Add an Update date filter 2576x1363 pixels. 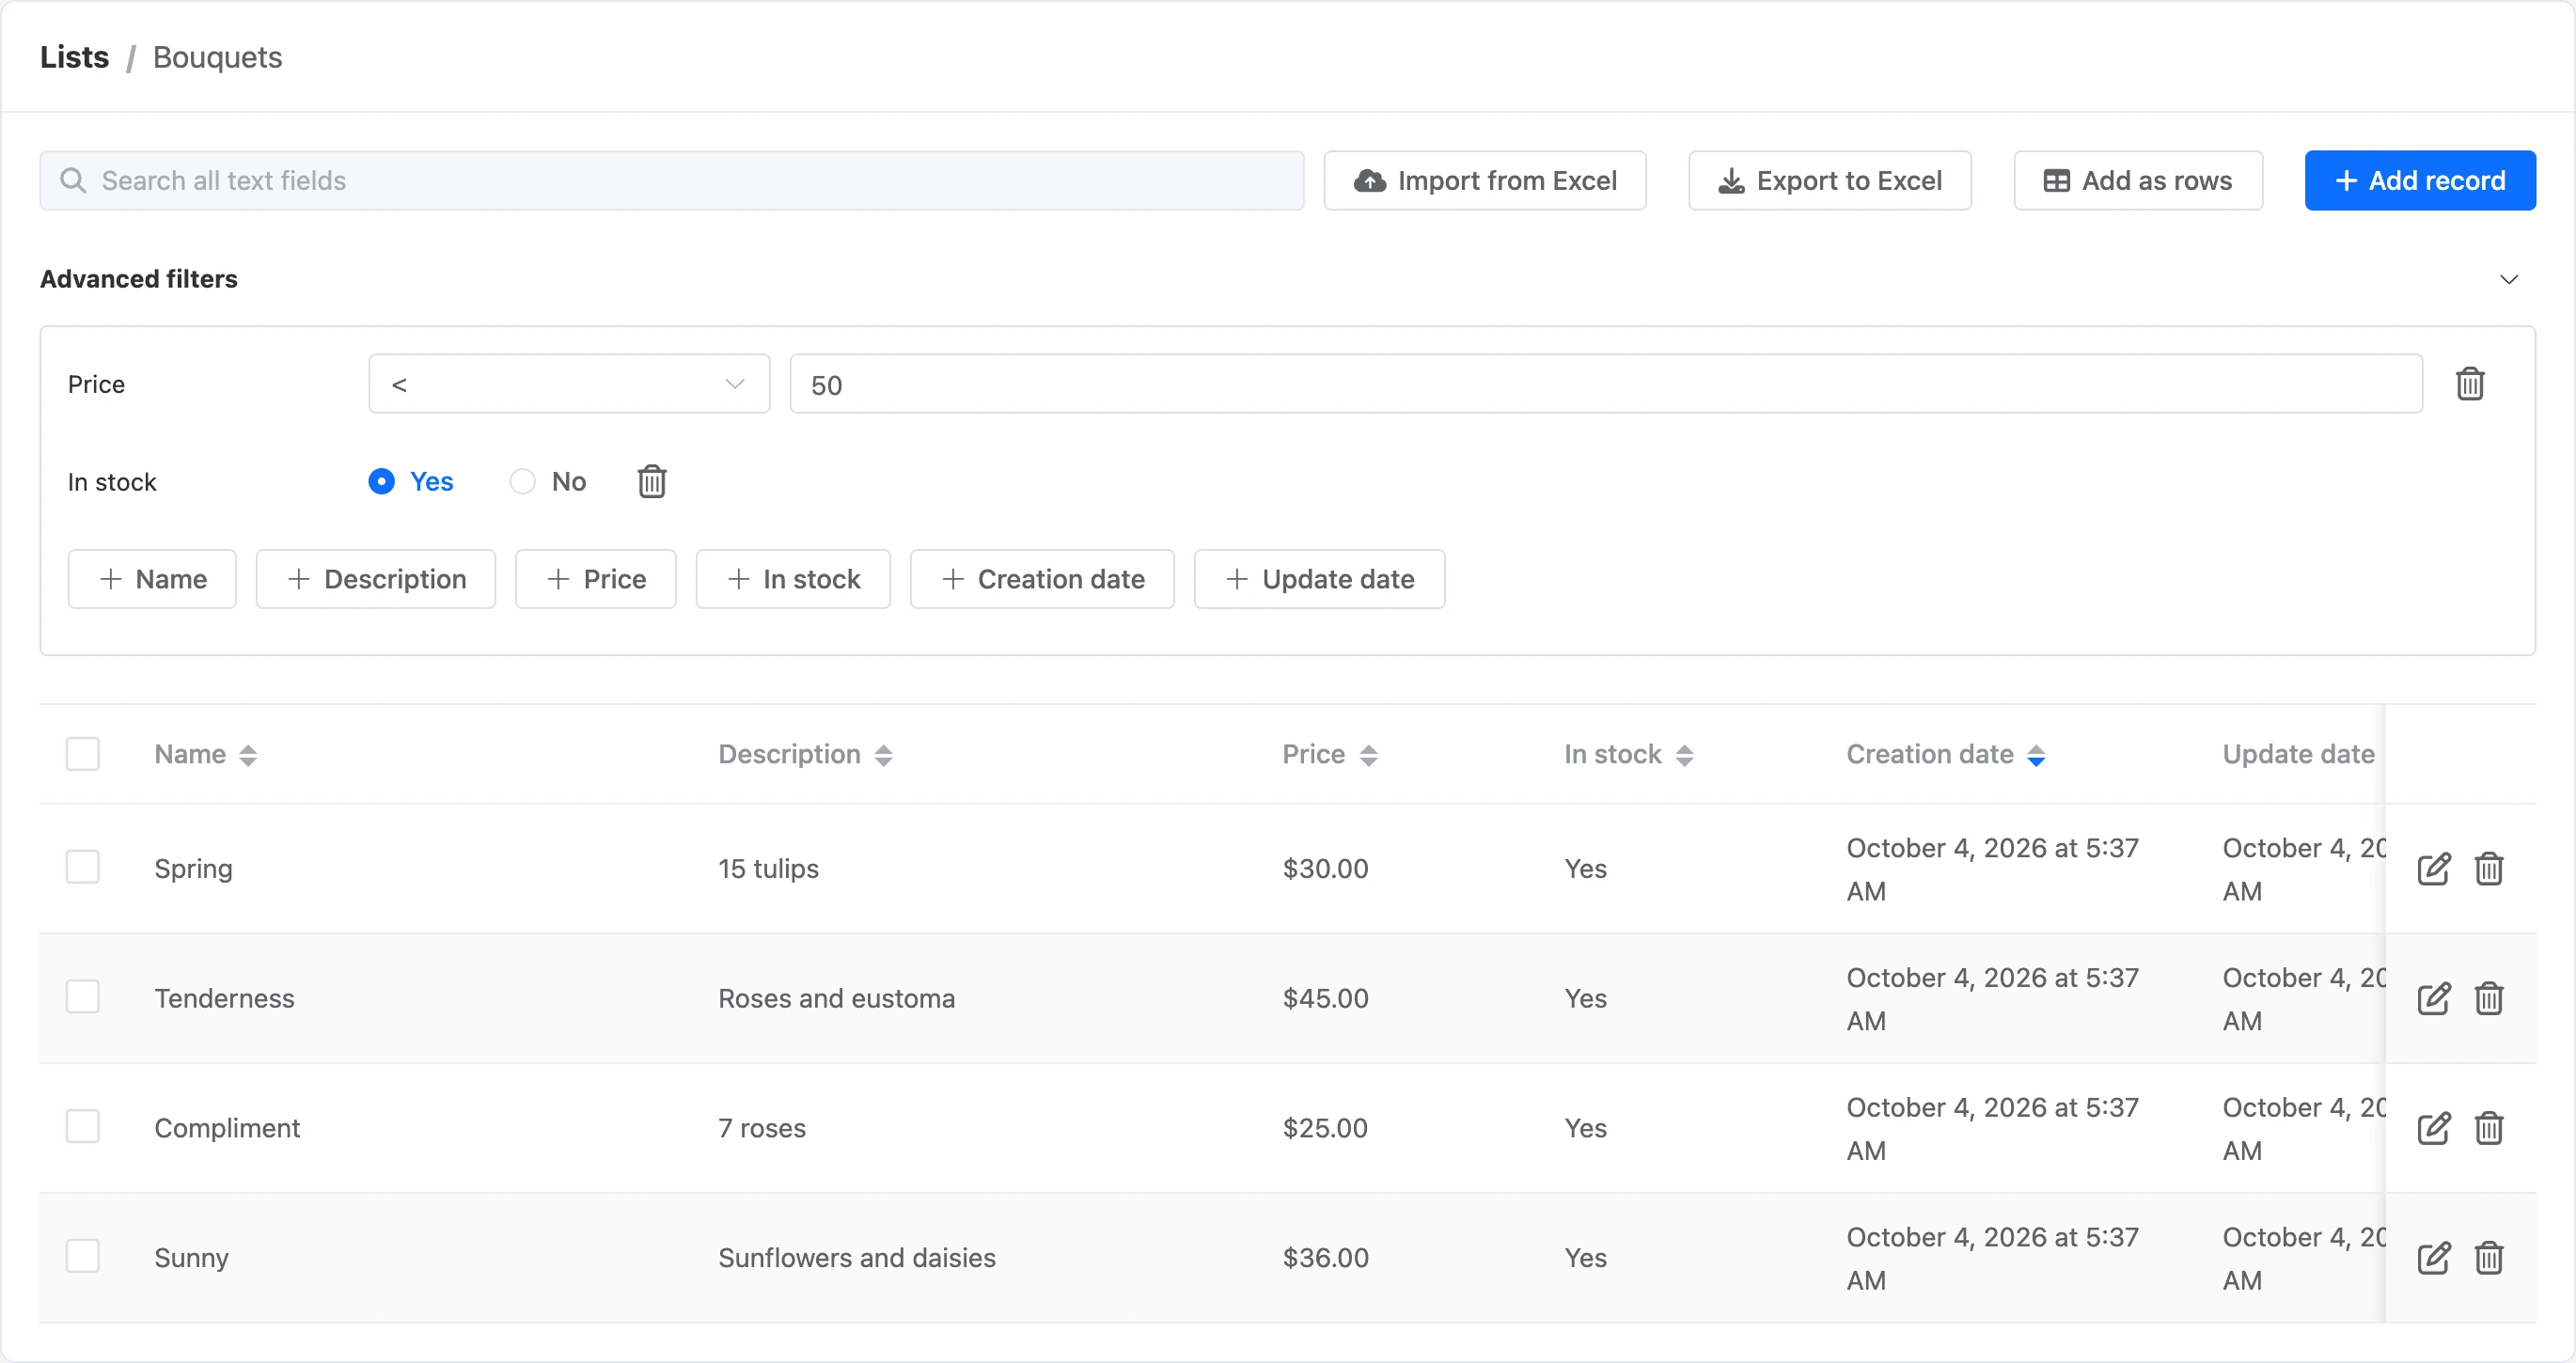click(1319, 579)
